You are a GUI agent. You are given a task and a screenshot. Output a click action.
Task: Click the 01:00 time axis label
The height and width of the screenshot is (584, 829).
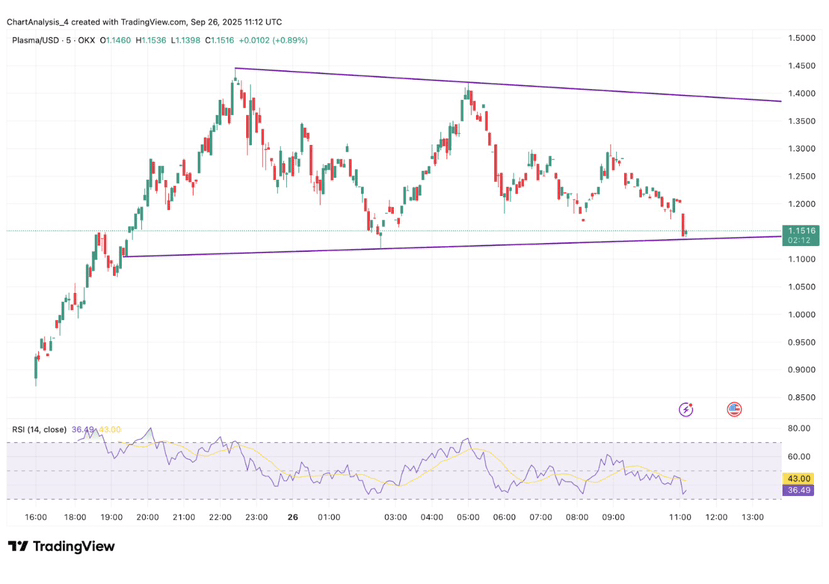pos(329,517)
